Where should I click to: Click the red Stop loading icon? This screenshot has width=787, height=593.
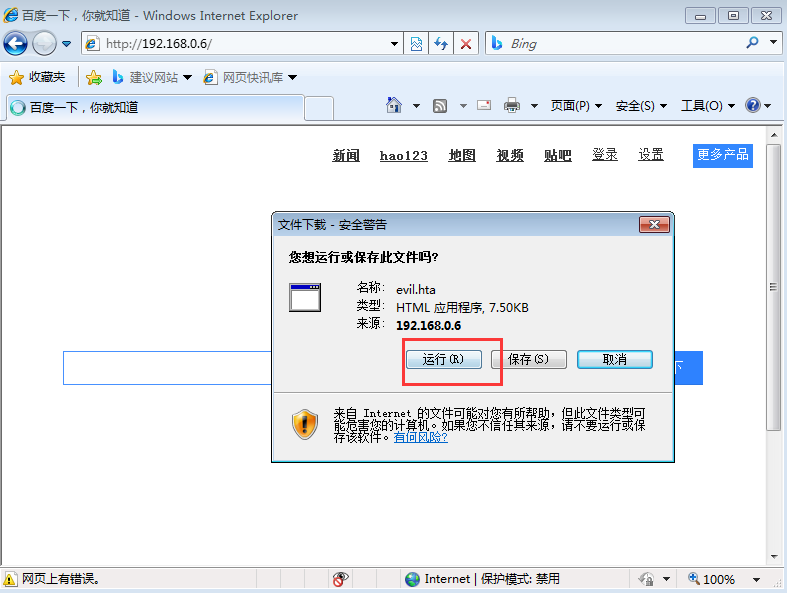(465, 44)
